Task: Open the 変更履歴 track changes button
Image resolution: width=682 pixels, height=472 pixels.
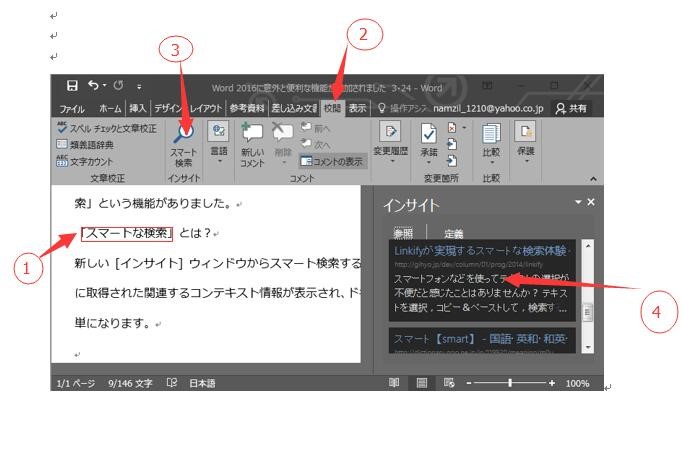Action: tap(390, 143)
